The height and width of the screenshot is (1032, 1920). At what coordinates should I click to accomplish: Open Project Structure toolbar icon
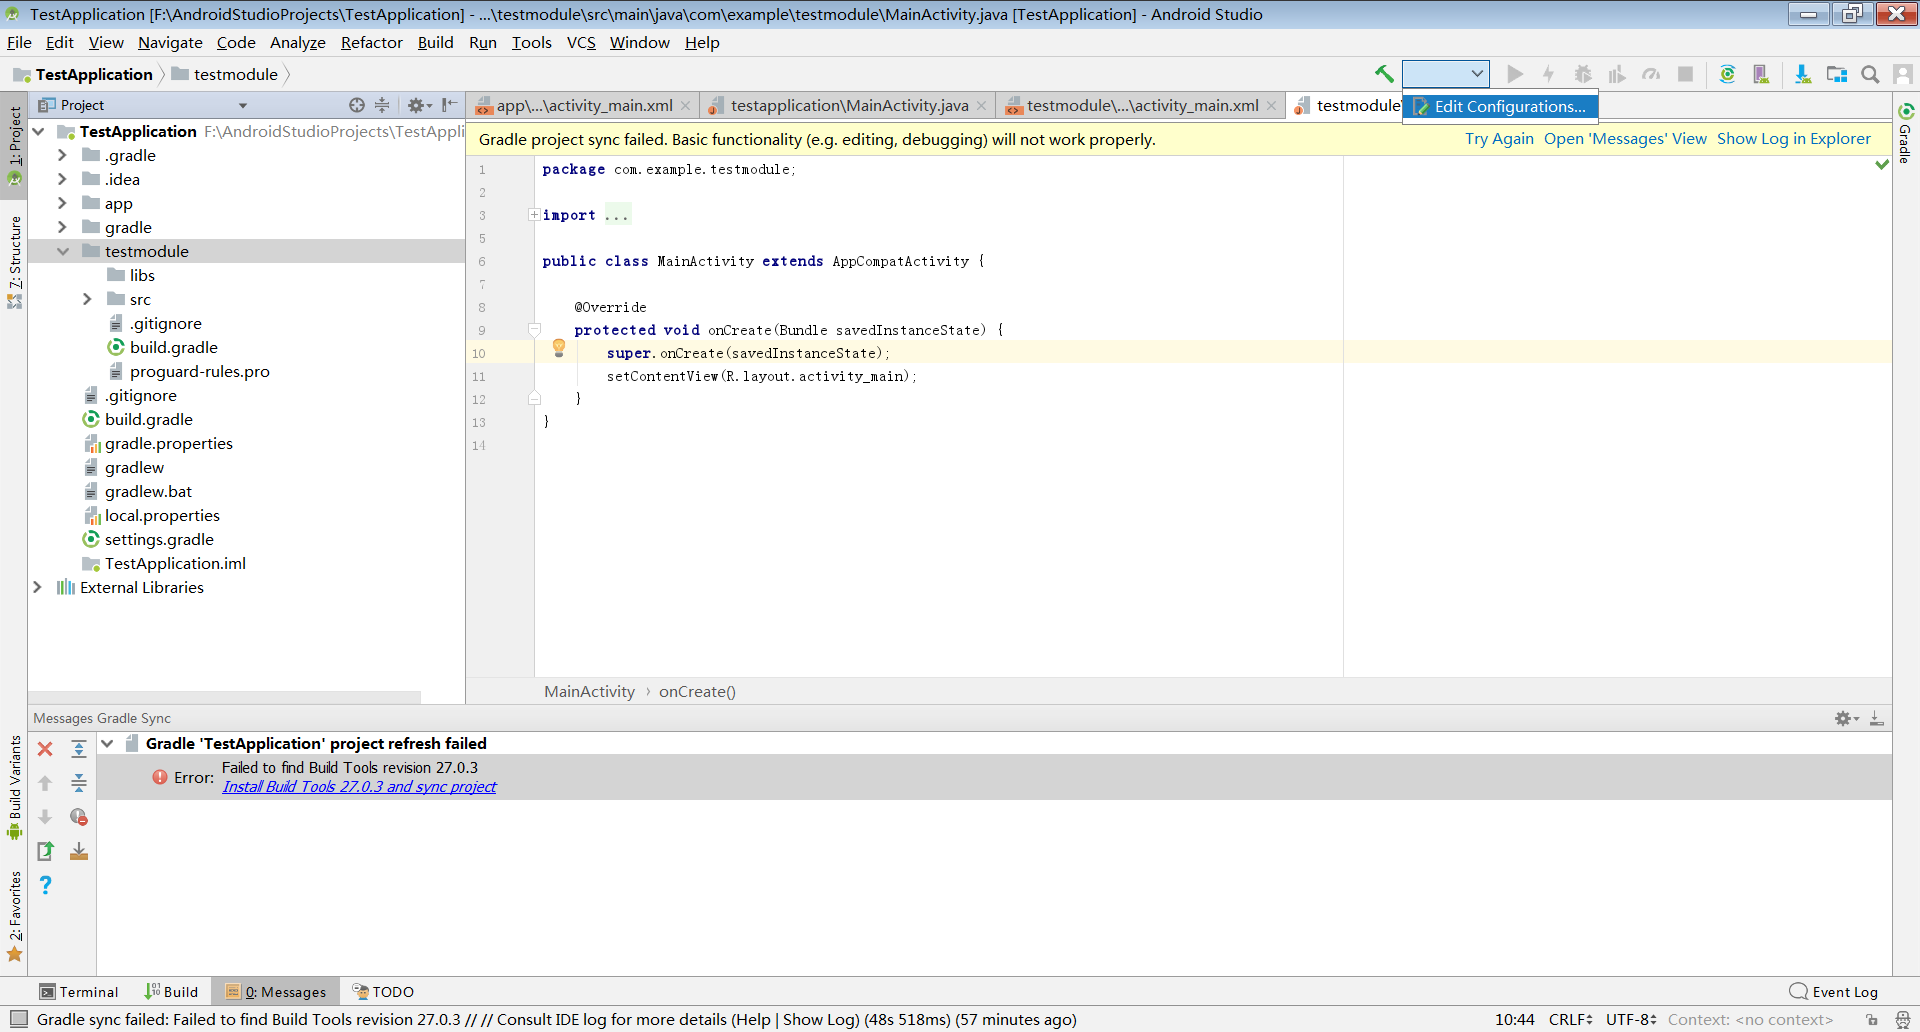click(1837, 74)
